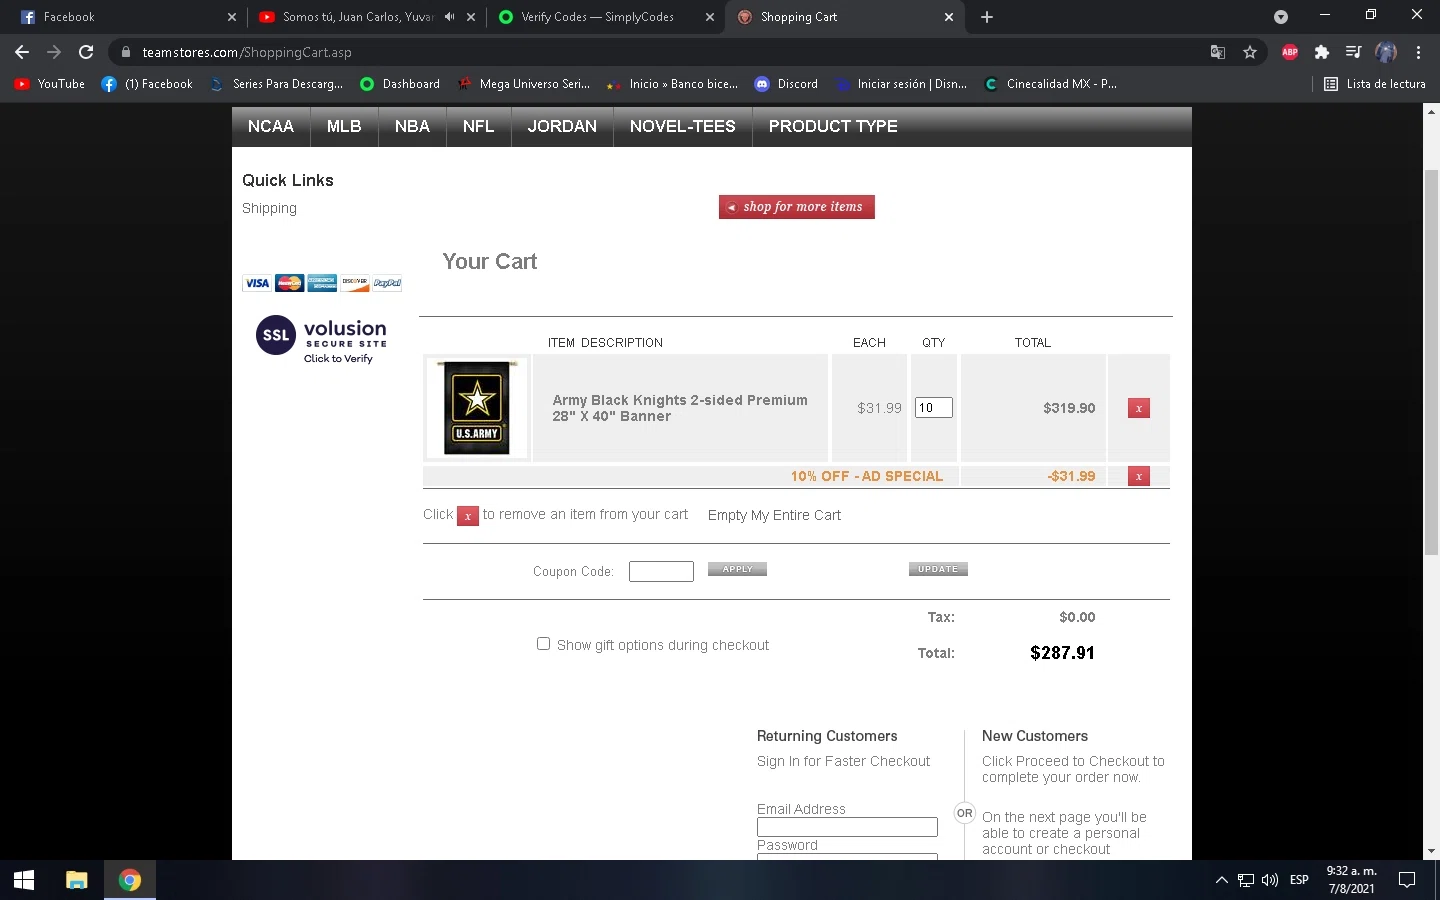
Task: Open ESP language indicator in taskbar
Action: pos(1299,880)
